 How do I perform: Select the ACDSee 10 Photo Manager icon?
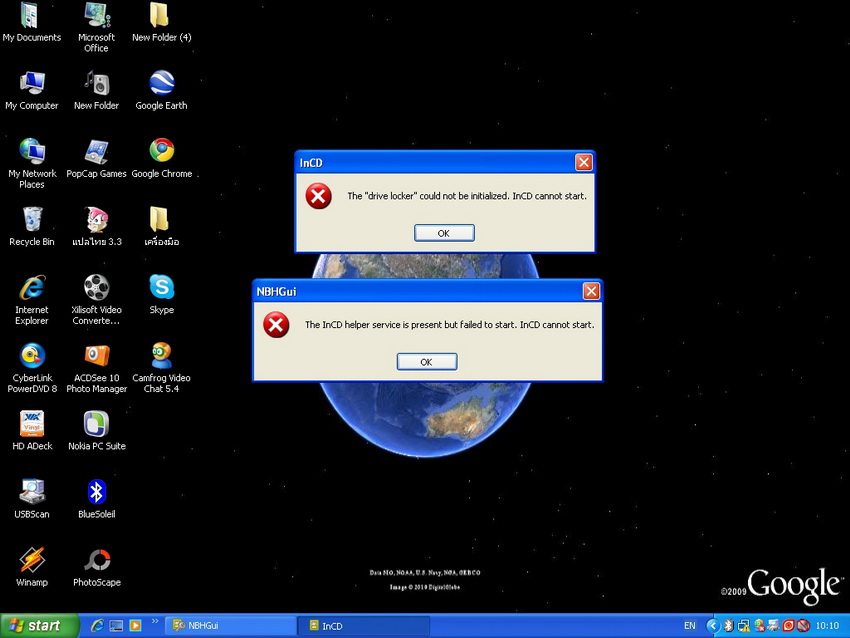coord(96,368)
